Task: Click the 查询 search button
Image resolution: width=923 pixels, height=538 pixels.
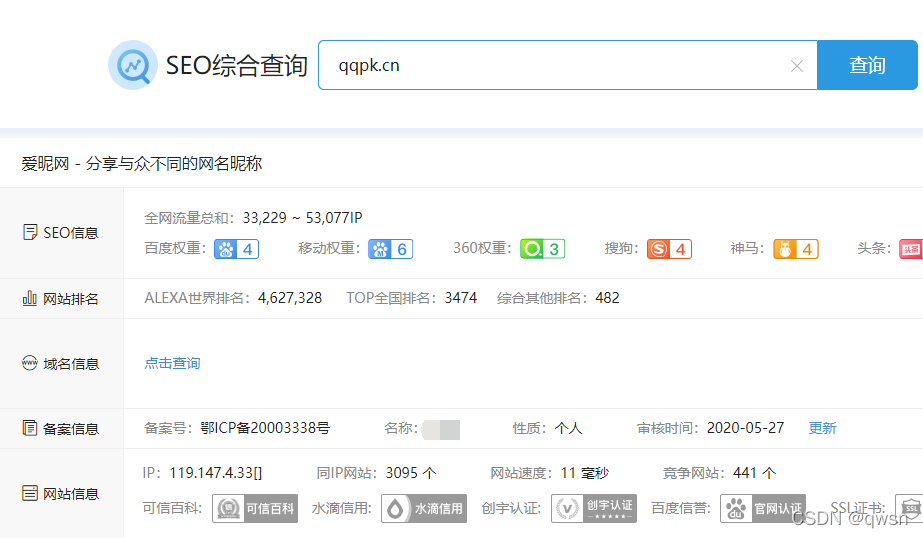Action: click(x=867, y=65)
